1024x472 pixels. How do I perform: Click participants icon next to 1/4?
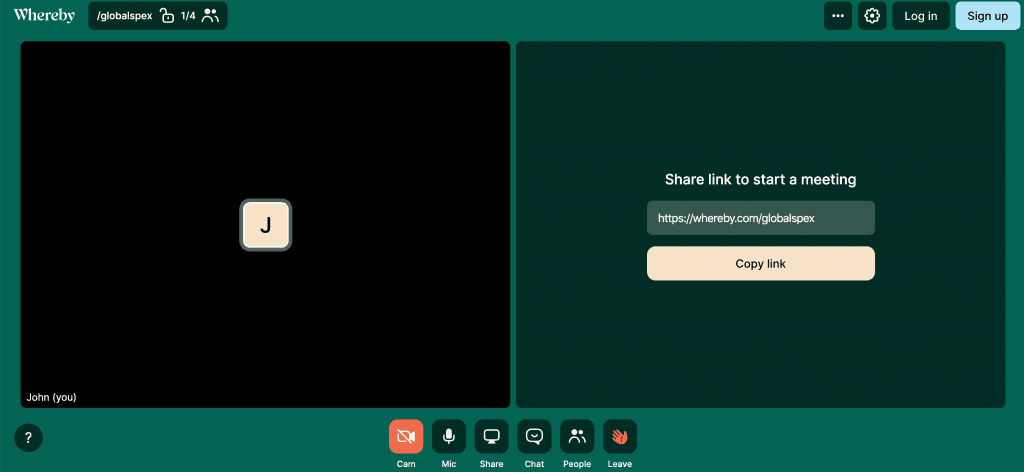click(x=210, y=16)
